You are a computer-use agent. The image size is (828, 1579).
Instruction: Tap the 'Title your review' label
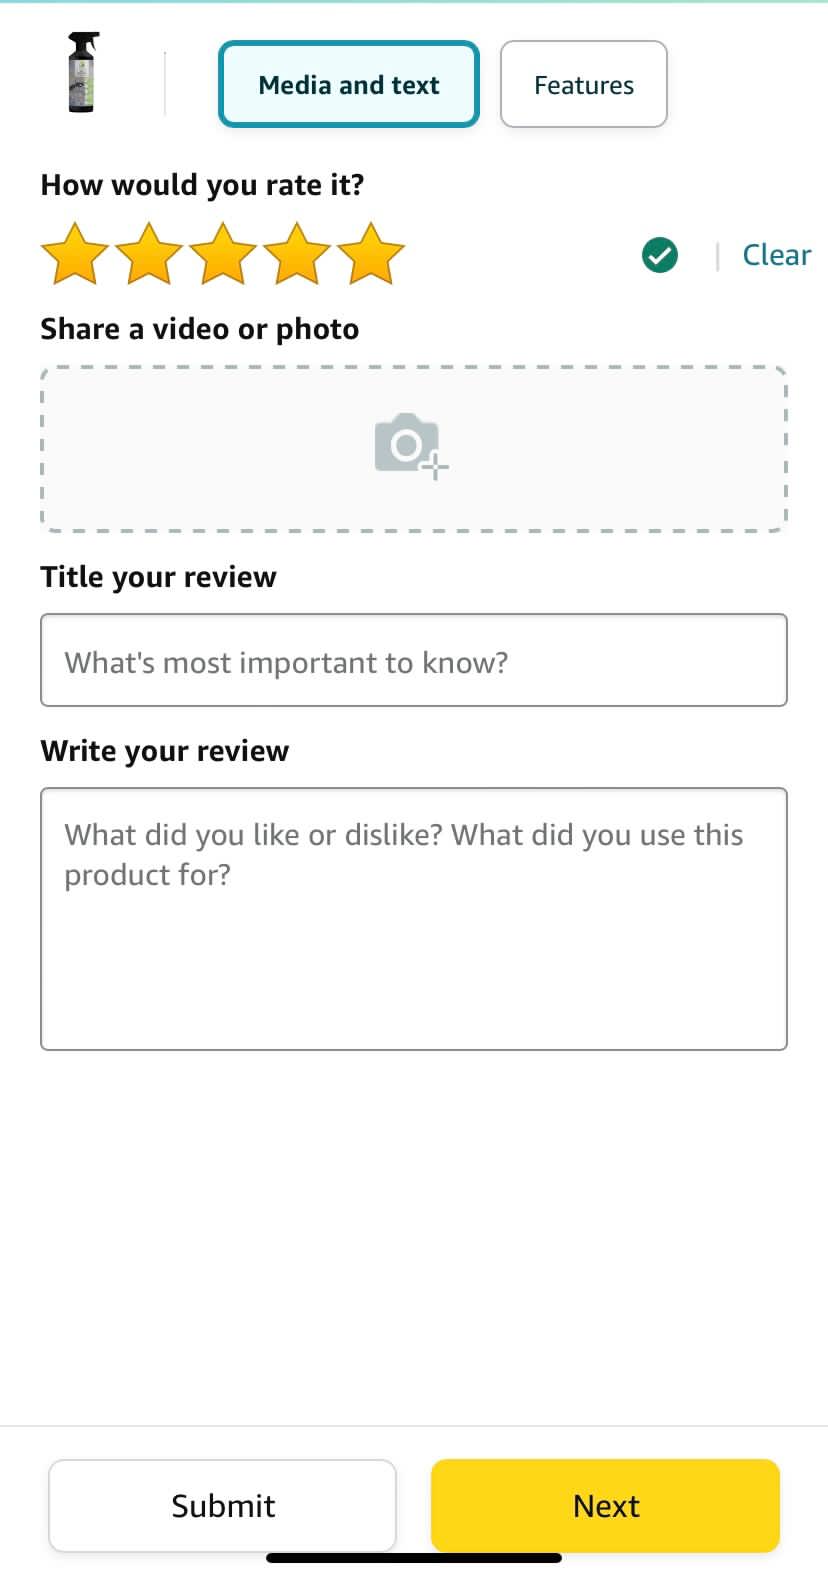158,577
